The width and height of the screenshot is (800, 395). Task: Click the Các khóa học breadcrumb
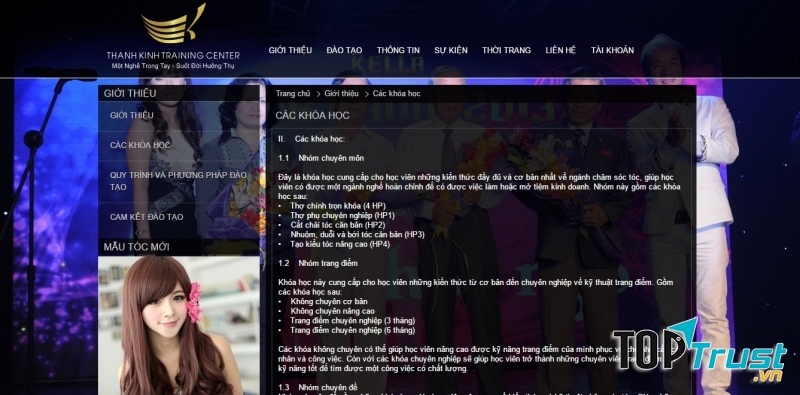[x=396, y=93]
